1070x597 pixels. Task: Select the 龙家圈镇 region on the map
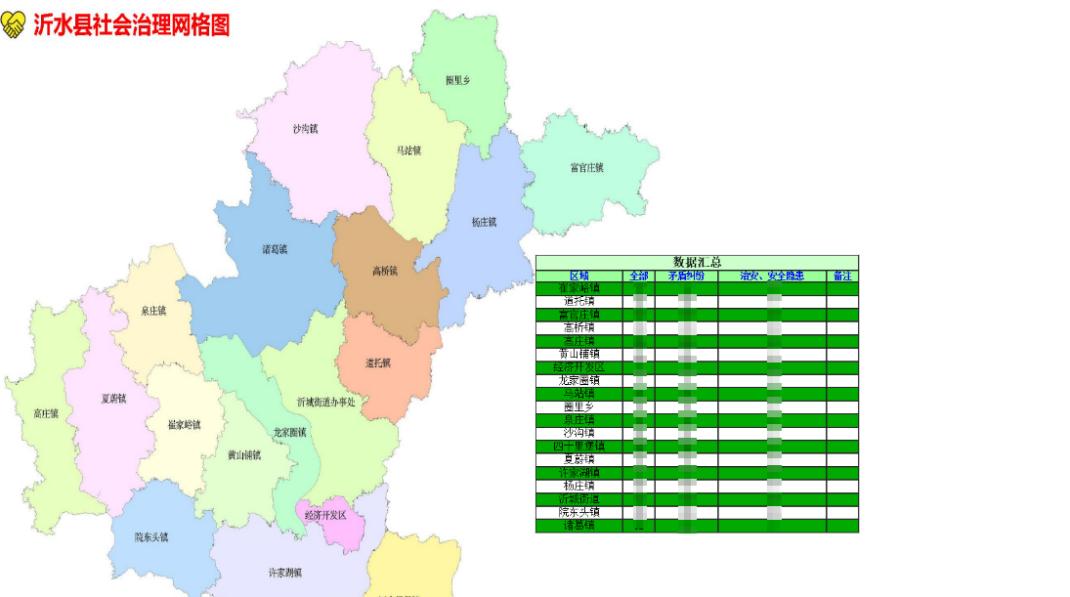[x=290, y=433]
